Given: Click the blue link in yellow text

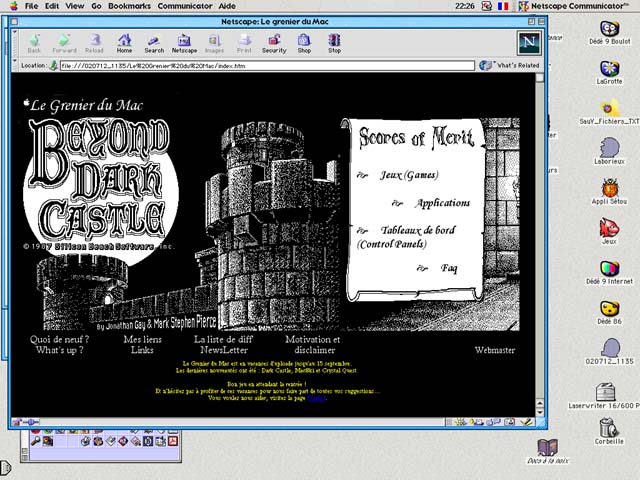Looking at the screenshot, I should pos(317,398).
